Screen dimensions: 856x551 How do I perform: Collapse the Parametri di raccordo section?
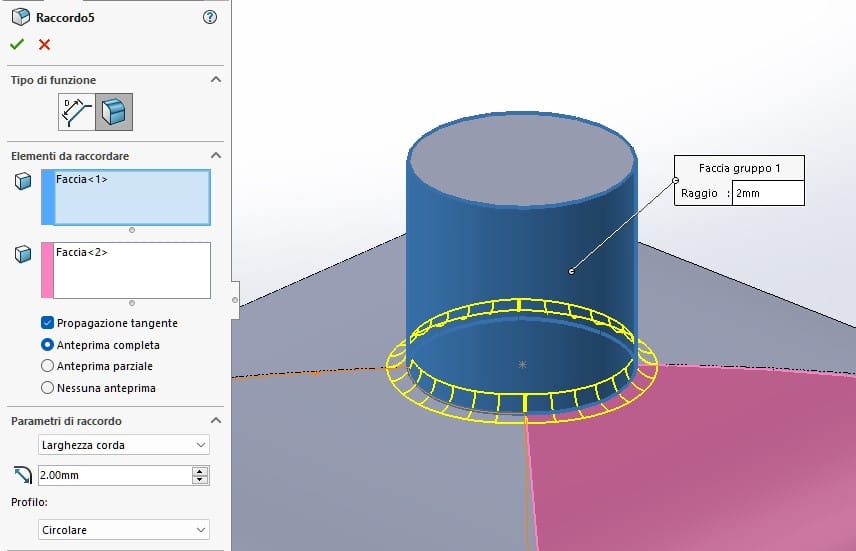point(216,420)
